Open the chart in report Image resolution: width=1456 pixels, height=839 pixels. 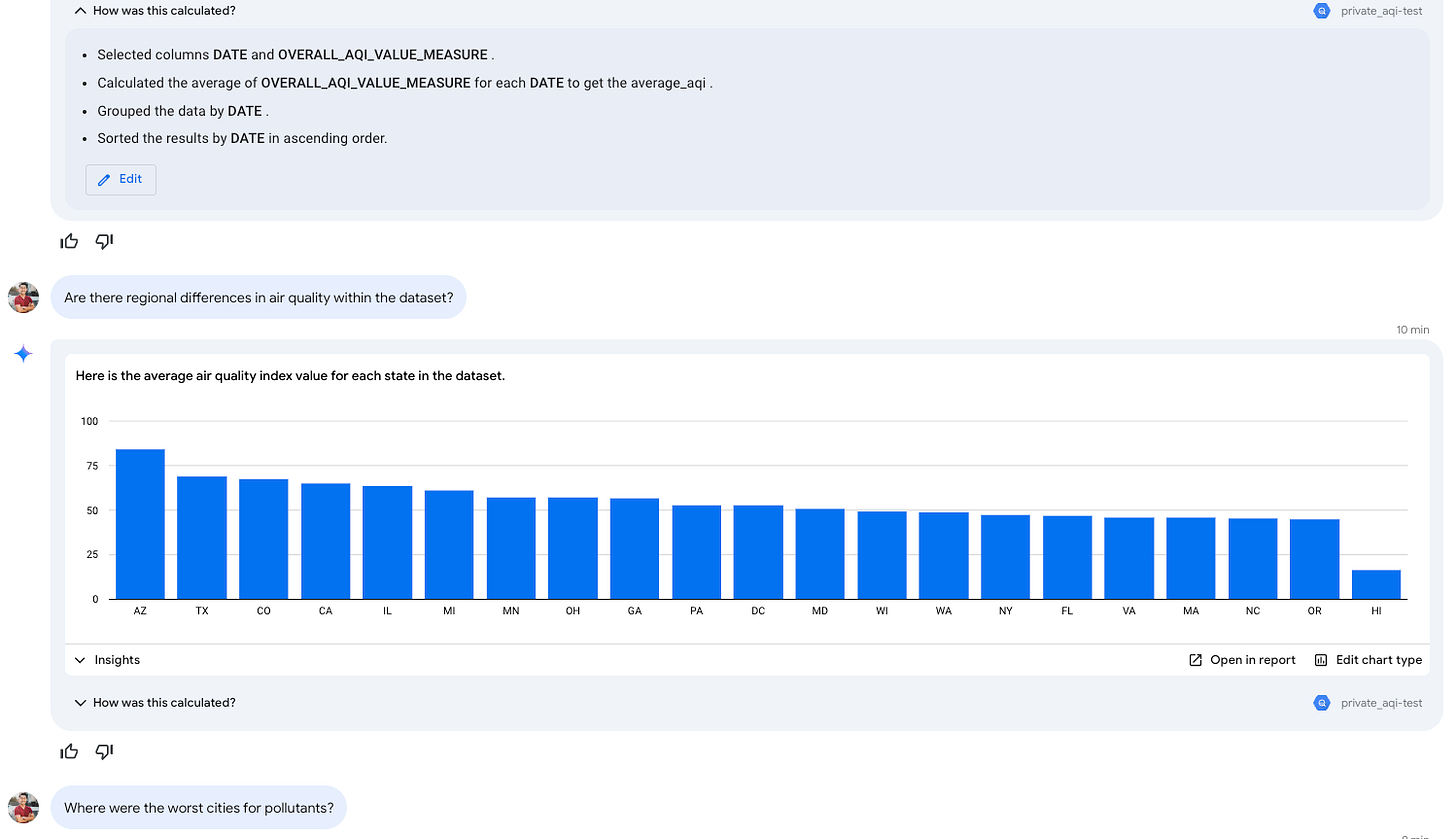point(1242,660)
